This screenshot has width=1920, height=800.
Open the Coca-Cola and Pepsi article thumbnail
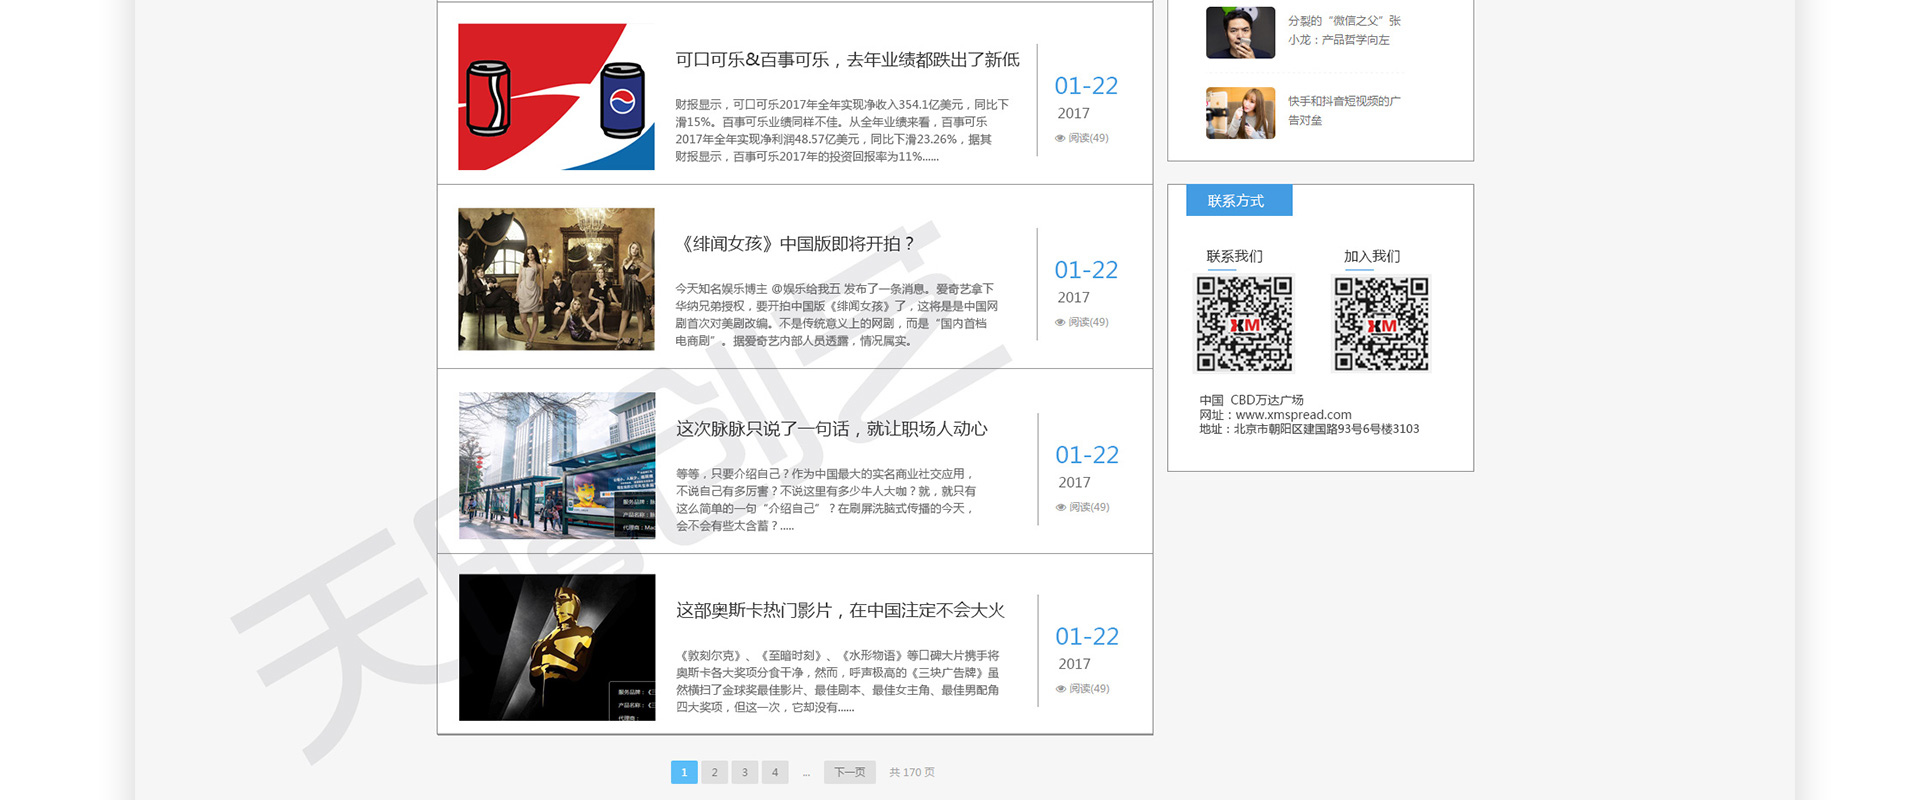click(556, 97)
